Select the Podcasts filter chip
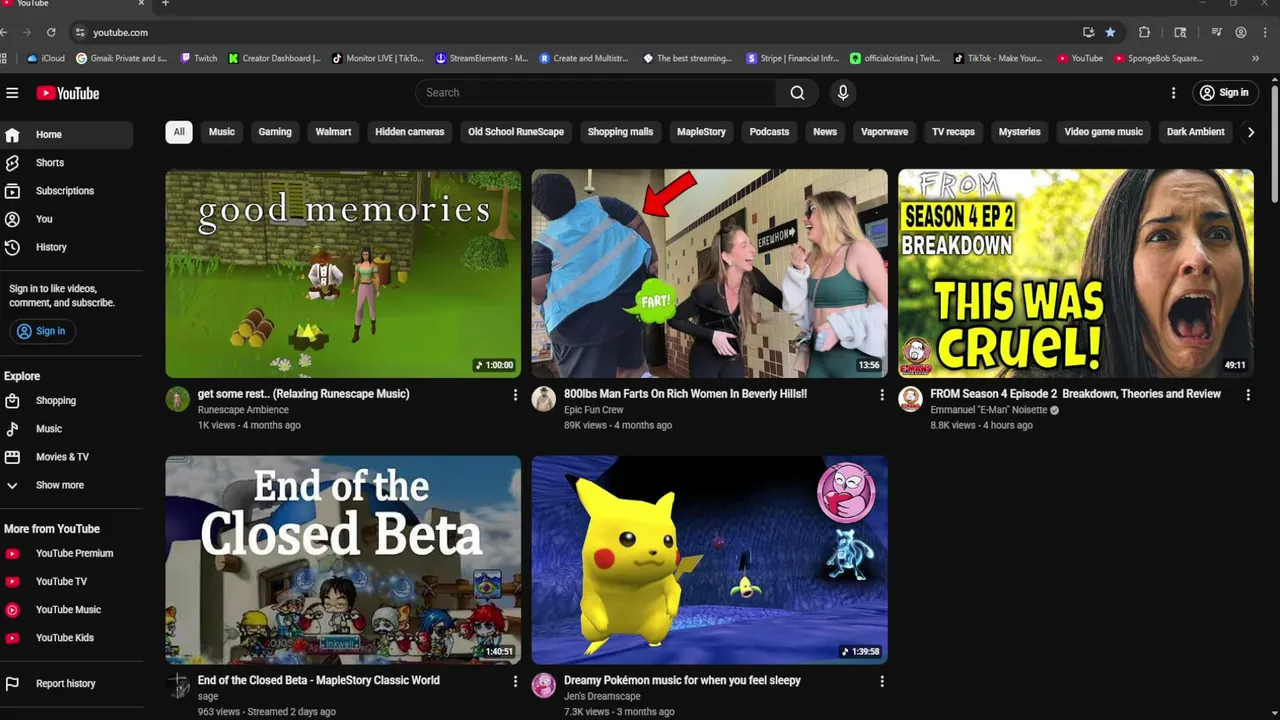Image resolution: width=1280 pixels, height=720 pixels. click(x=769, y=132)
